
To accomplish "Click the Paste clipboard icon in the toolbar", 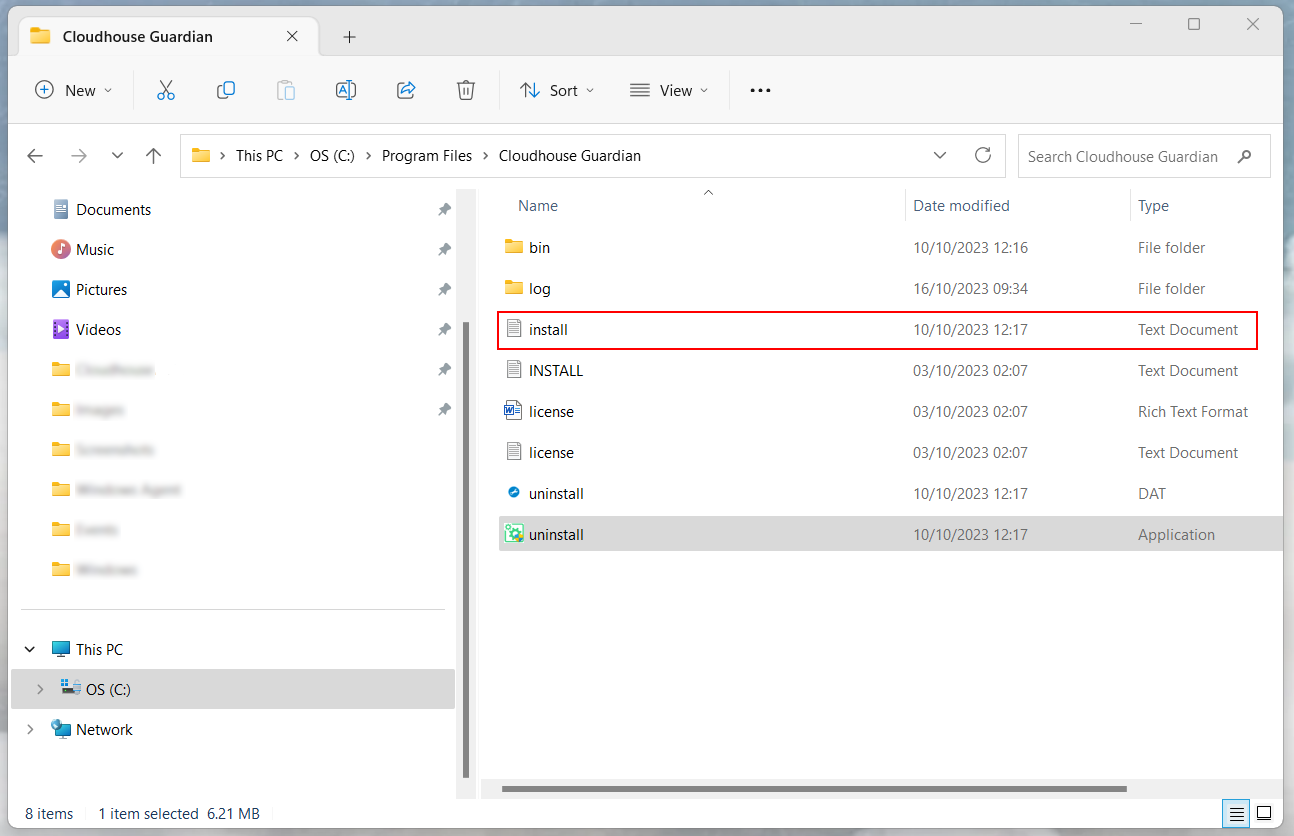I will [x=286, y=90].
